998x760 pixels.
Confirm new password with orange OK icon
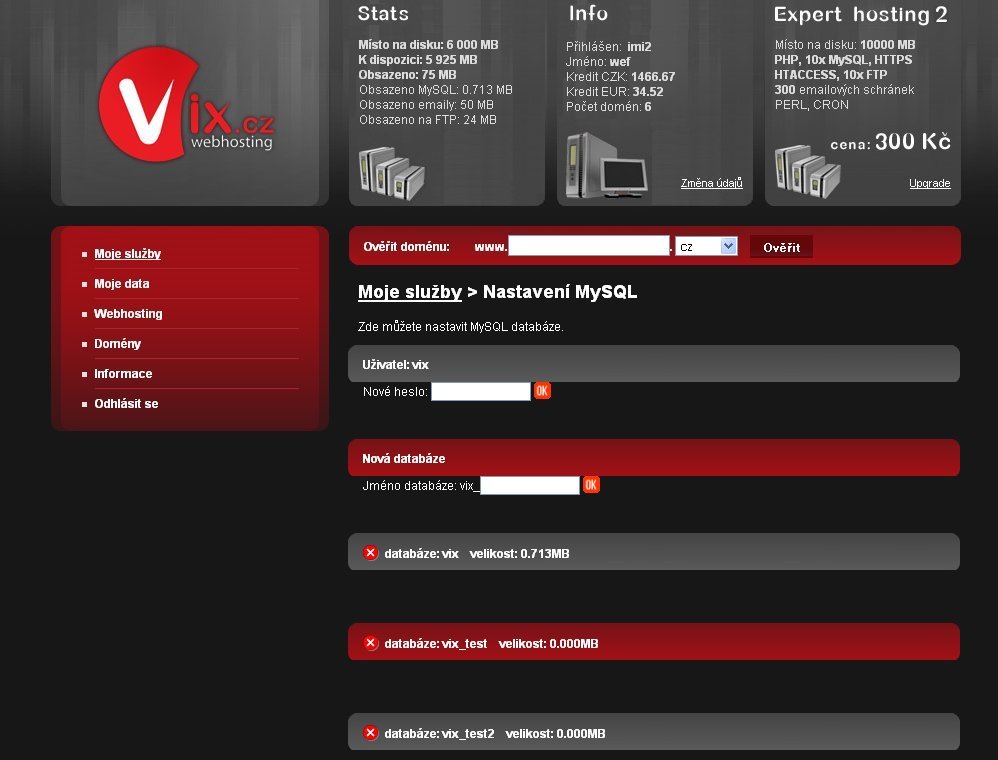click(542, 391)
